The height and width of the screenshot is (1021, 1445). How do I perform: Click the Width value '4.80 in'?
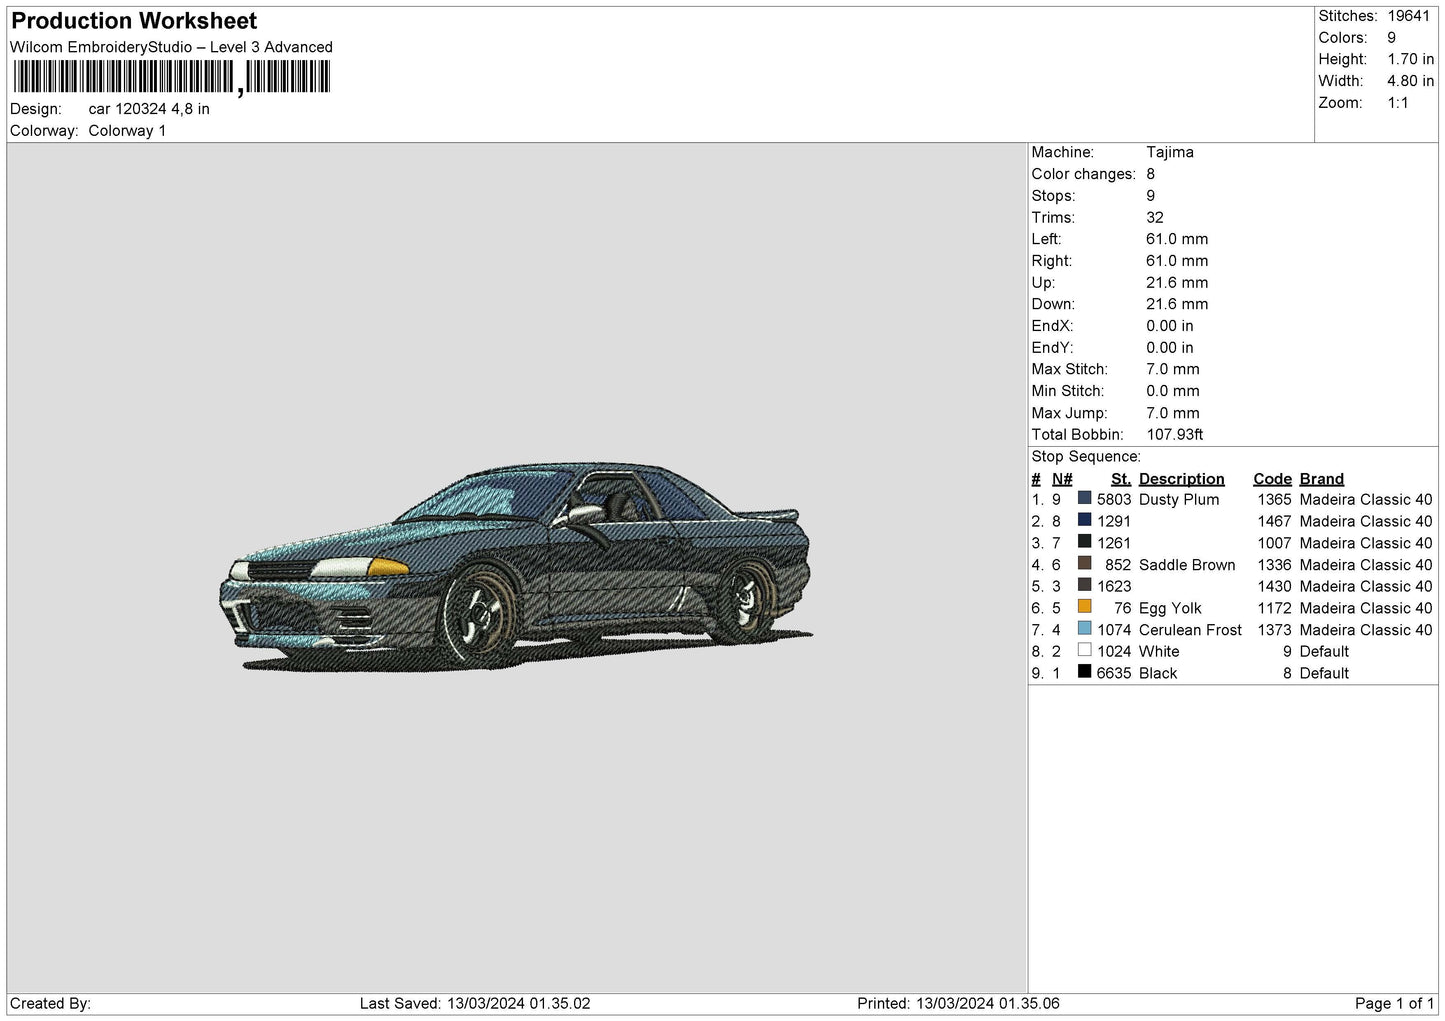pyautogui.click(x=1410, y=81)
